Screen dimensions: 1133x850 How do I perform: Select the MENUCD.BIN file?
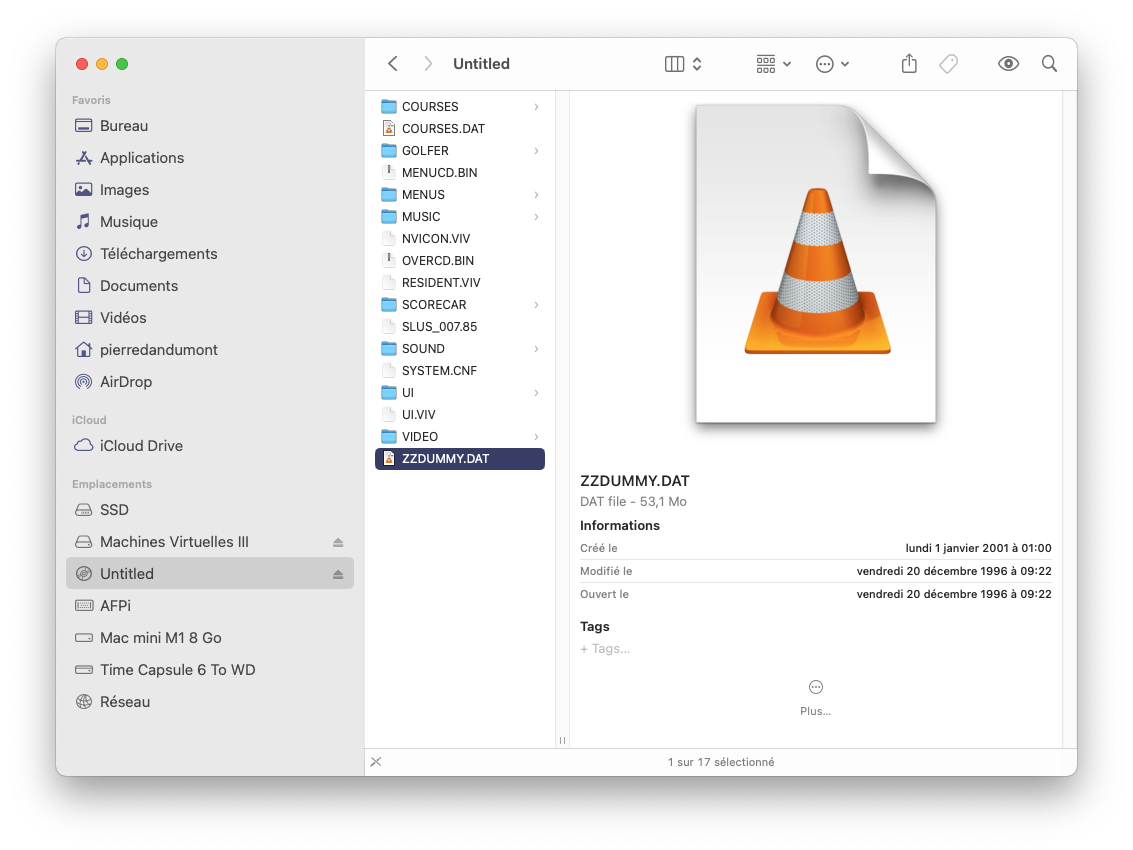[x=460, y=173]
